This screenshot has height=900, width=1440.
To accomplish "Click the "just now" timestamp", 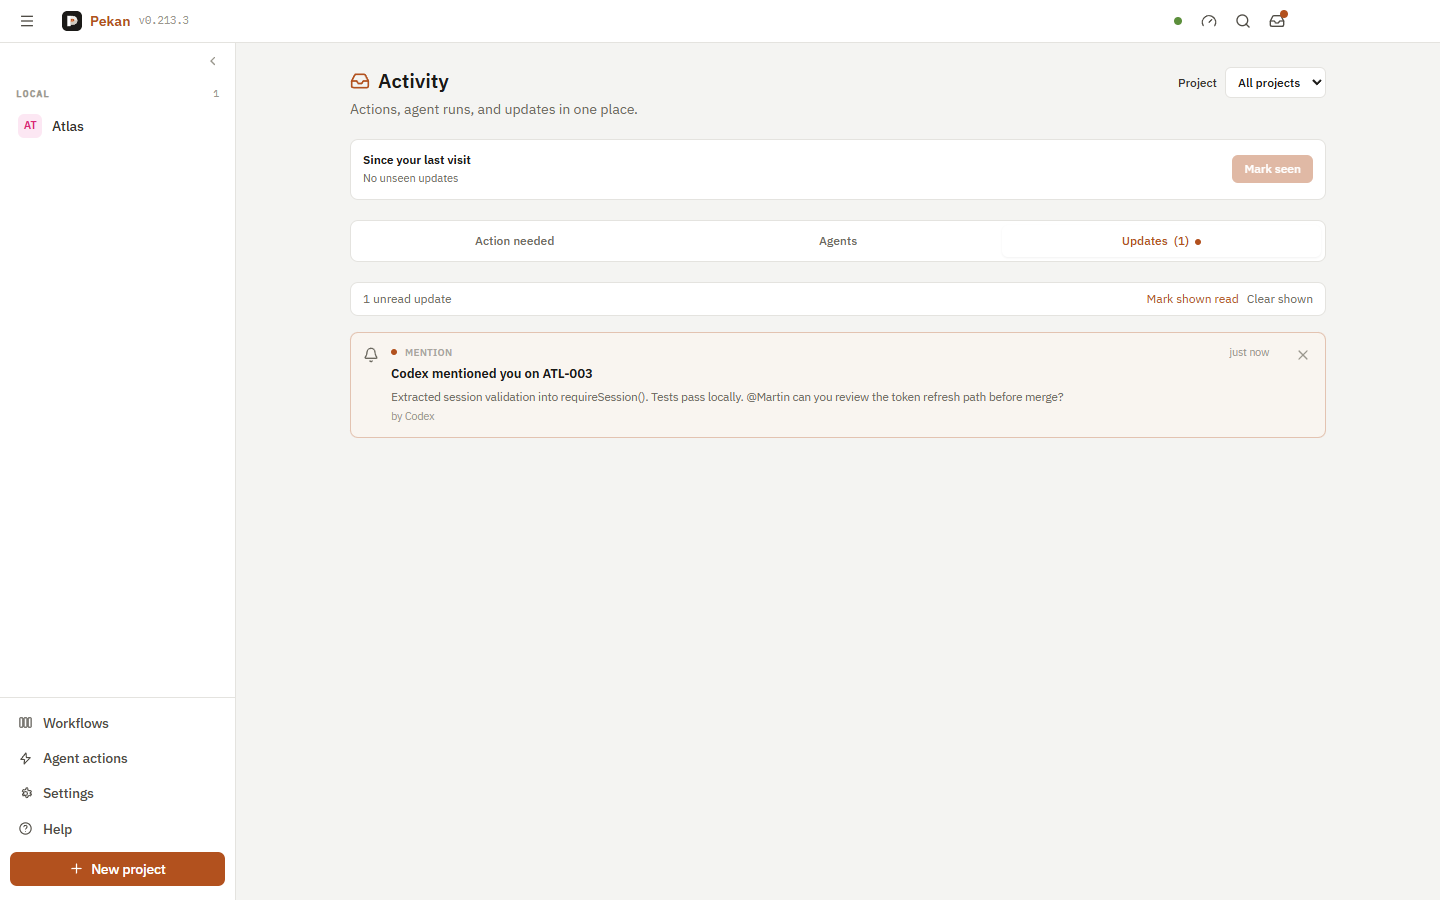I will click(x=1249, y=353).
